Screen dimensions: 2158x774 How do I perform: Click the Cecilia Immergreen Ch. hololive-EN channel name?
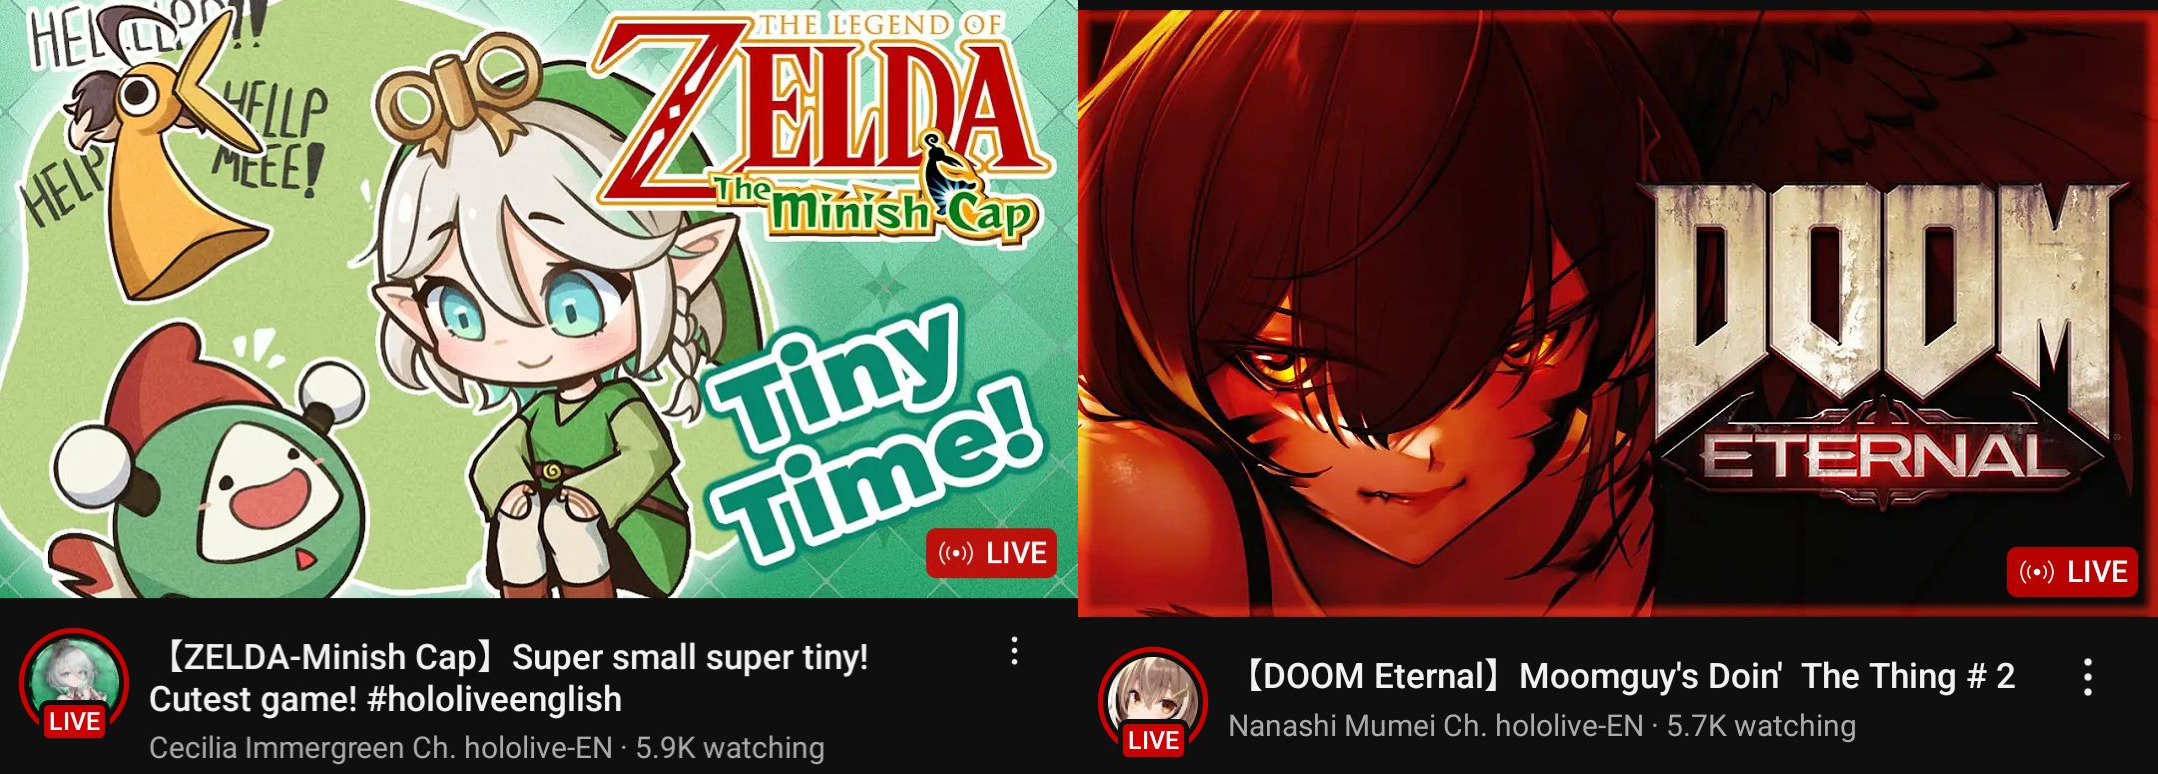click(x=380, y=748)
